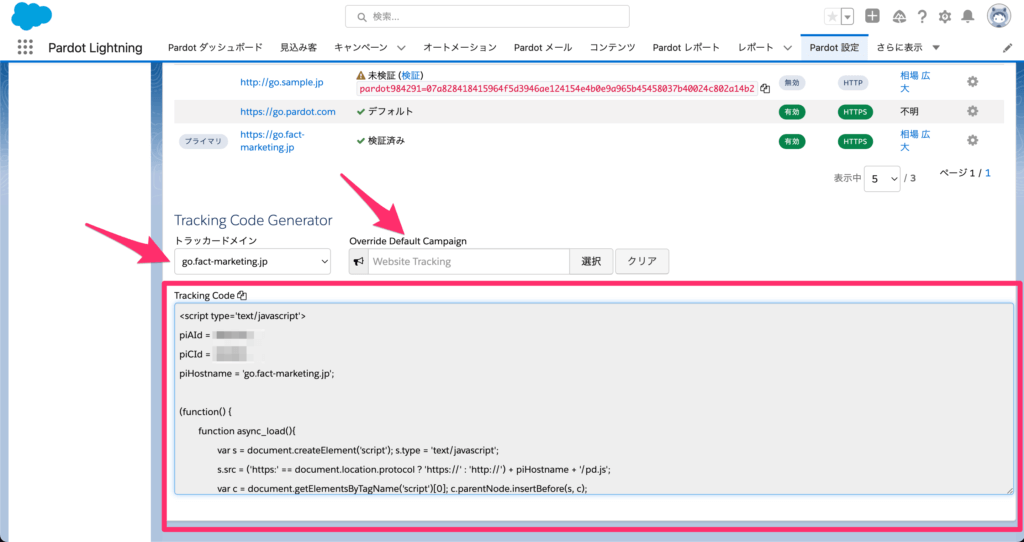Open the トラッカードメイン dropdown
Viewport: 1024px width, 542px height.
pyautogui.click(x=252, y=261)
